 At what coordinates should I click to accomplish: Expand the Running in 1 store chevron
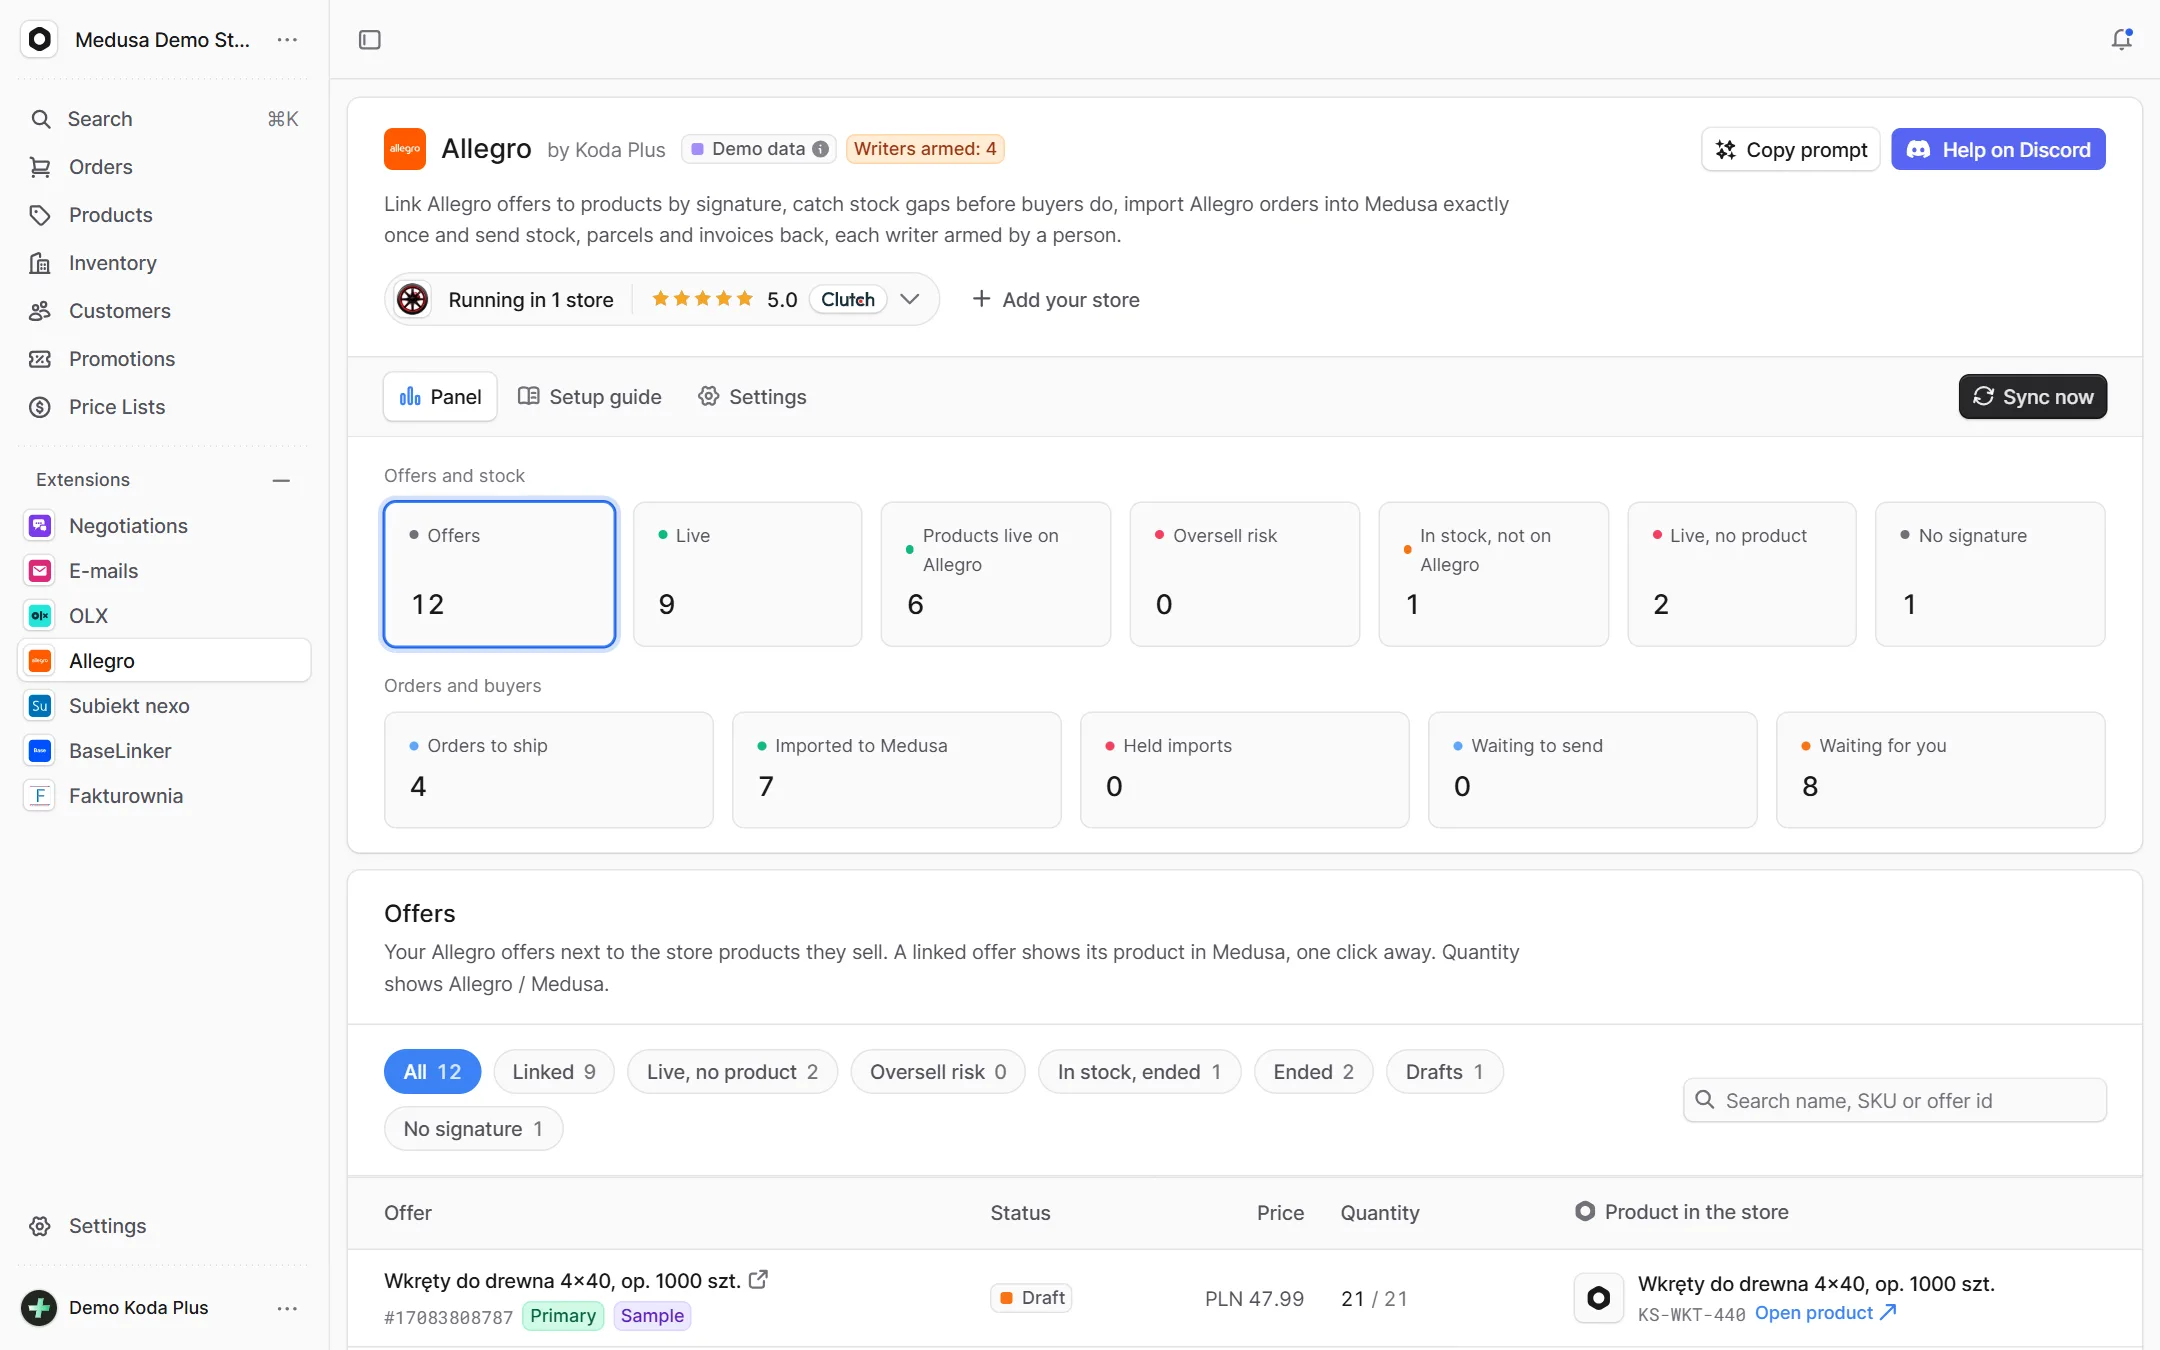[x=909, y=299]
